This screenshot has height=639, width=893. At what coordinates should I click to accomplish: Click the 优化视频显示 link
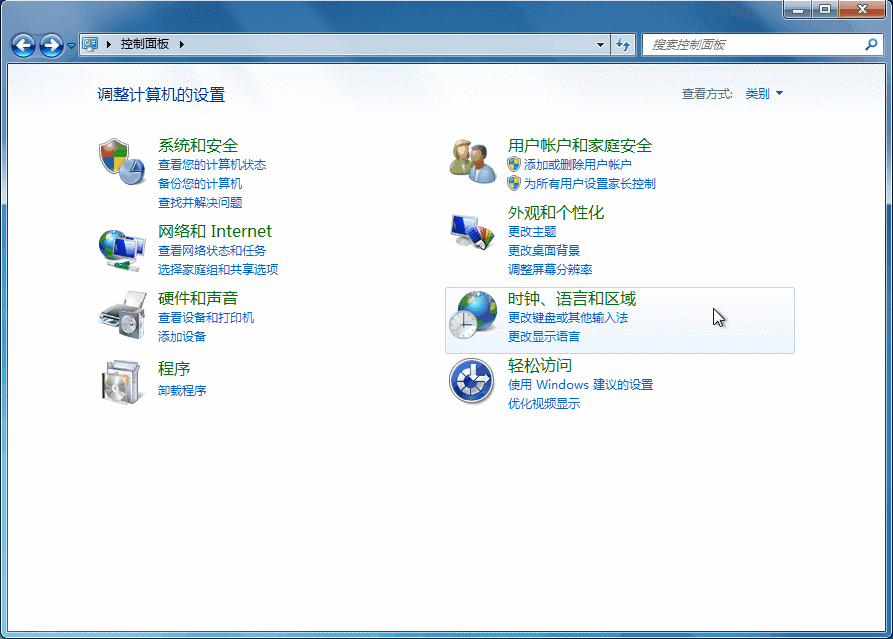point(544,404)
